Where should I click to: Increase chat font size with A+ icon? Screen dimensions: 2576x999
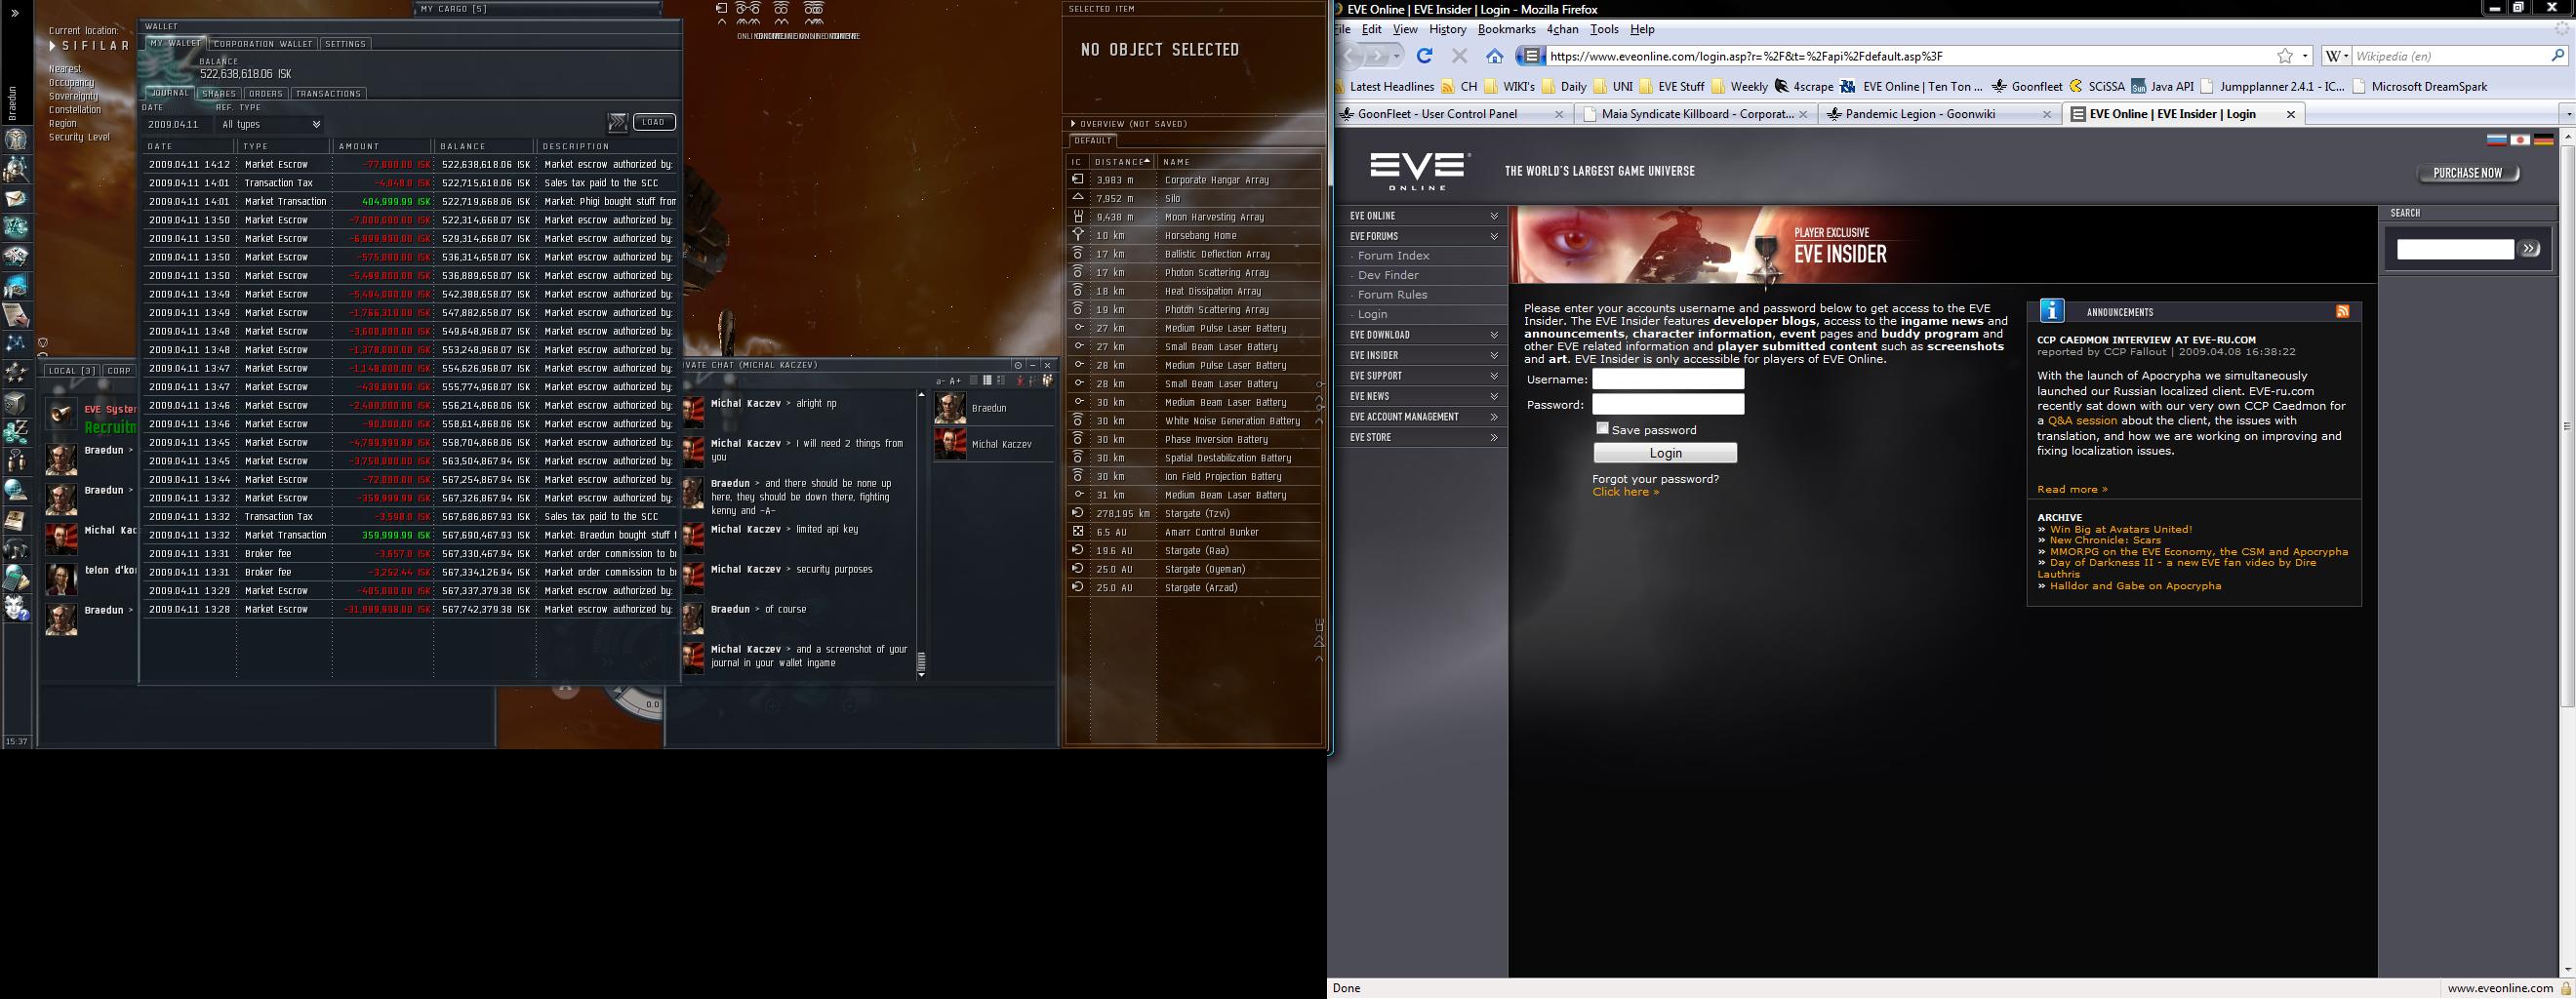(955, 381)
